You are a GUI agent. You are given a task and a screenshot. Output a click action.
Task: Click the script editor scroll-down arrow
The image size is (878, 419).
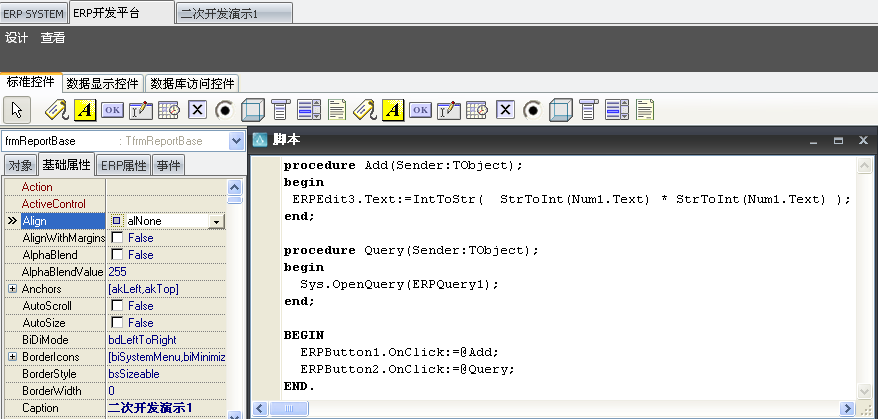864,390
